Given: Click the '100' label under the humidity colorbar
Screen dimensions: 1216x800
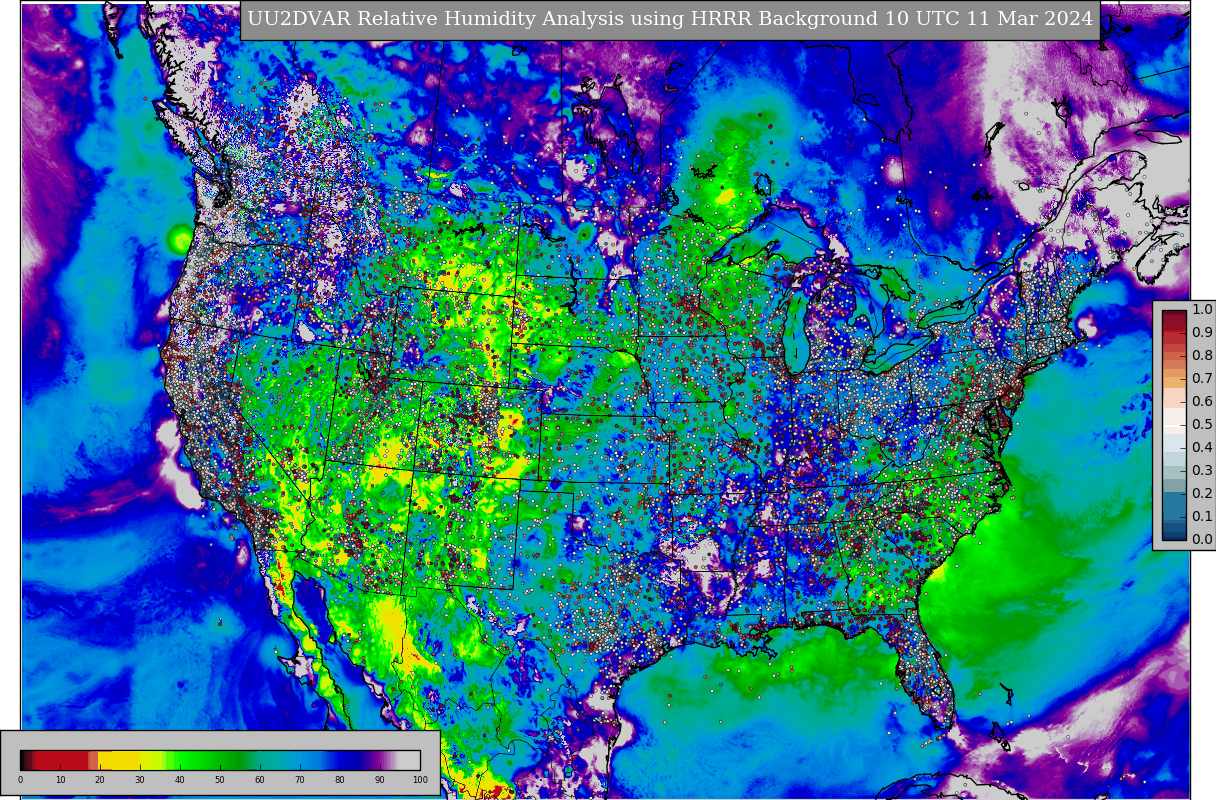Looking at the screenshot, I should tap(420, 780).
